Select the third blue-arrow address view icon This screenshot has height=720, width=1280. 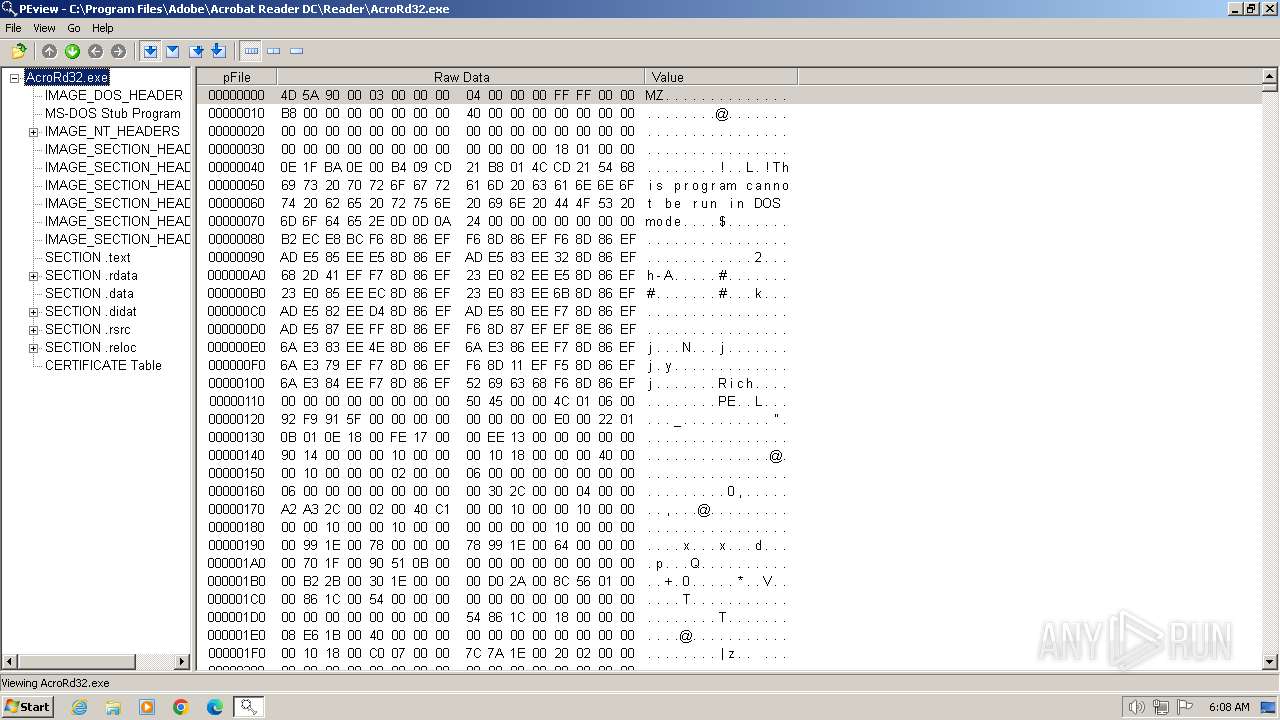196,51
